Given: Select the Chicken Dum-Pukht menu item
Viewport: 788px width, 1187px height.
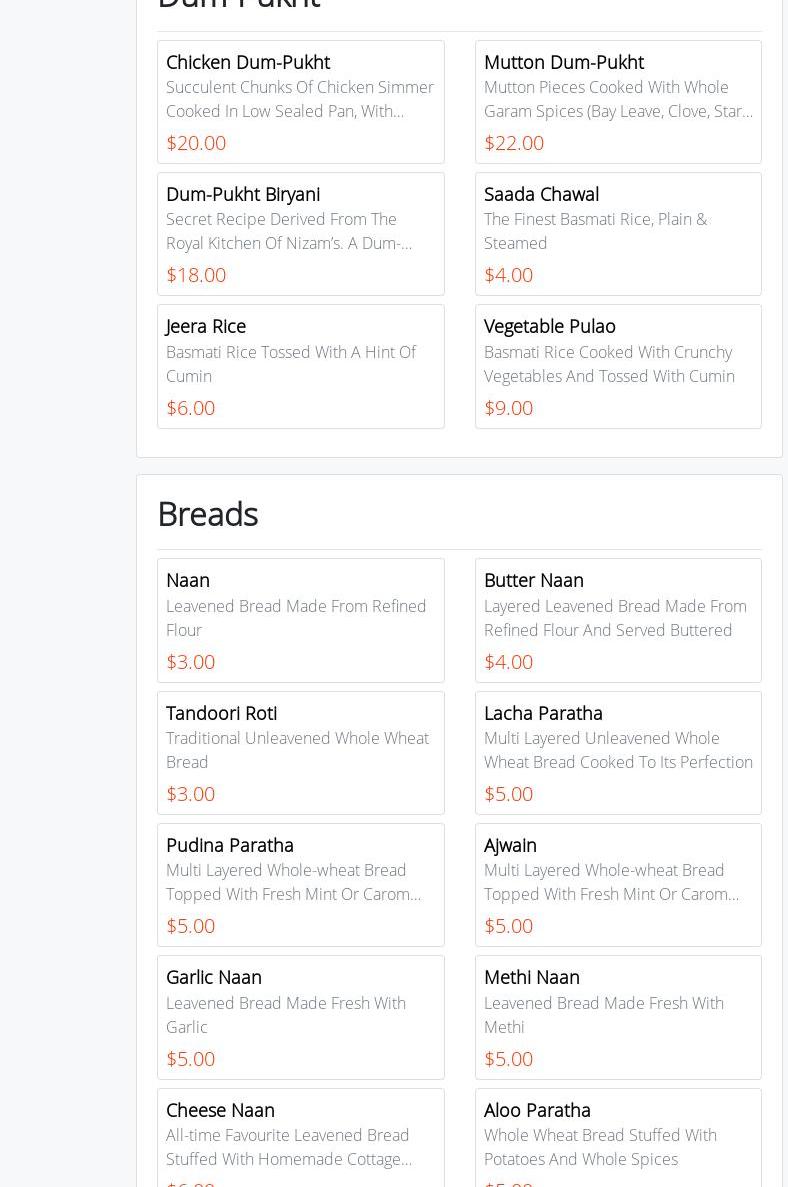Looking at the screenshot, I should coord(300,102).
